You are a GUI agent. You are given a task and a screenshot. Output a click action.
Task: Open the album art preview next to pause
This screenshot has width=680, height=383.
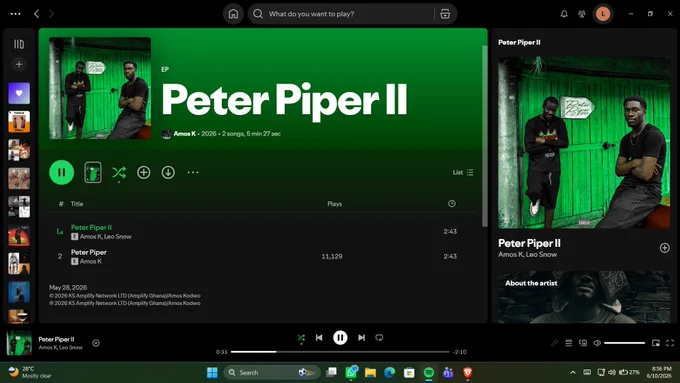coord(93,172)
